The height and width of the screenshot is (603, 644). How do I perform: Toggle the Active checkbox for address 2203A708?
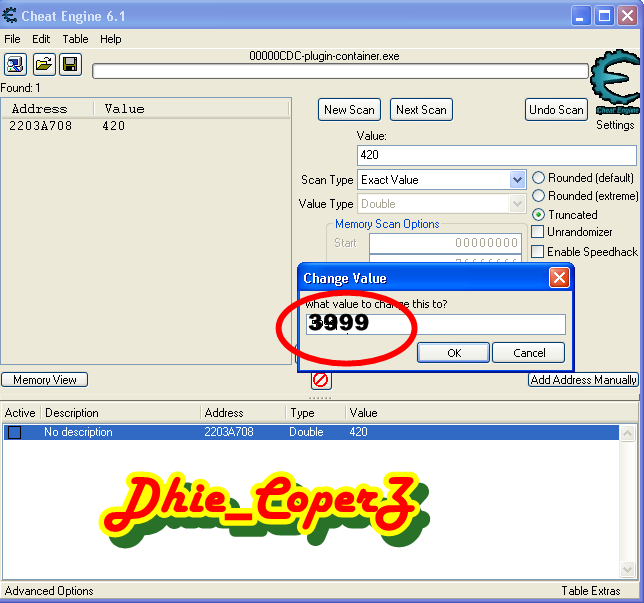click(15, 432)
